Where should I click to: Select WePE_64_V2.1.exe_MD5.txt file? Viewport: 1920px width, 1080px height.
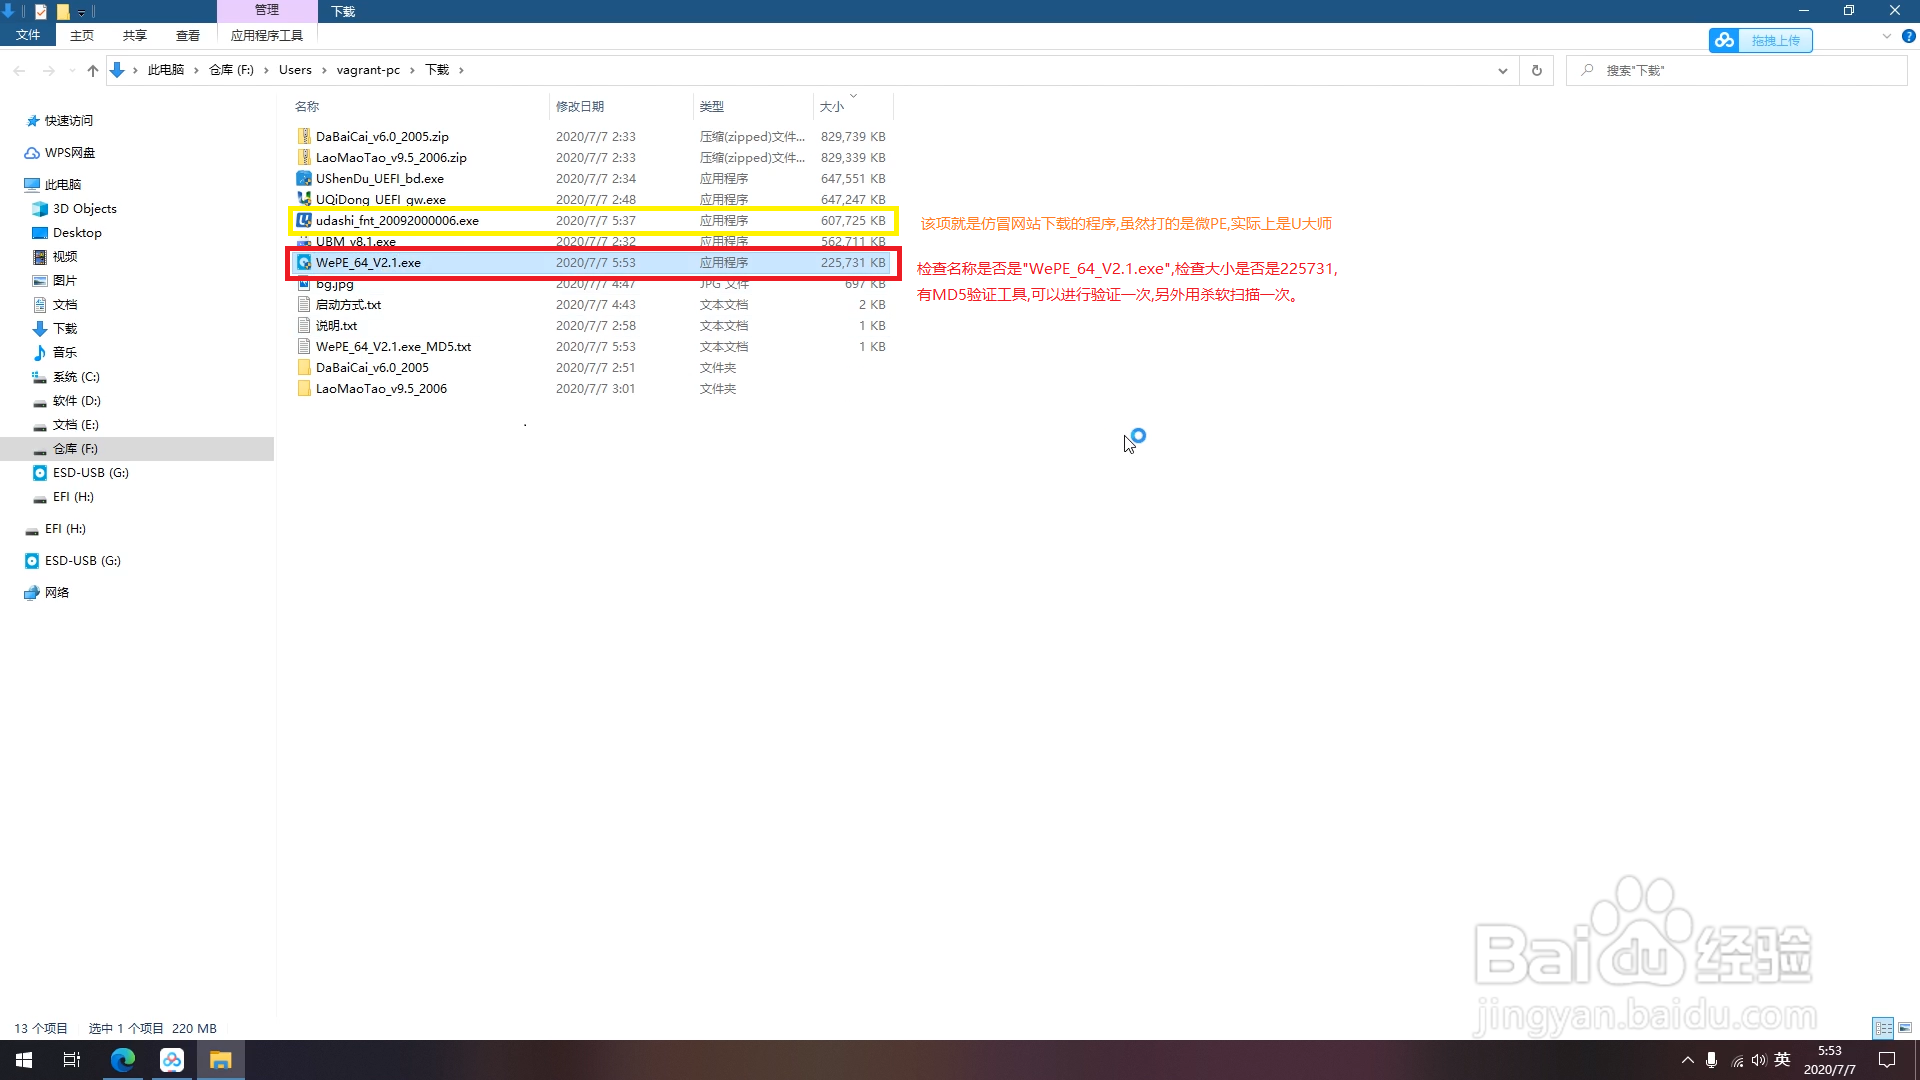[x=393, y=347]
